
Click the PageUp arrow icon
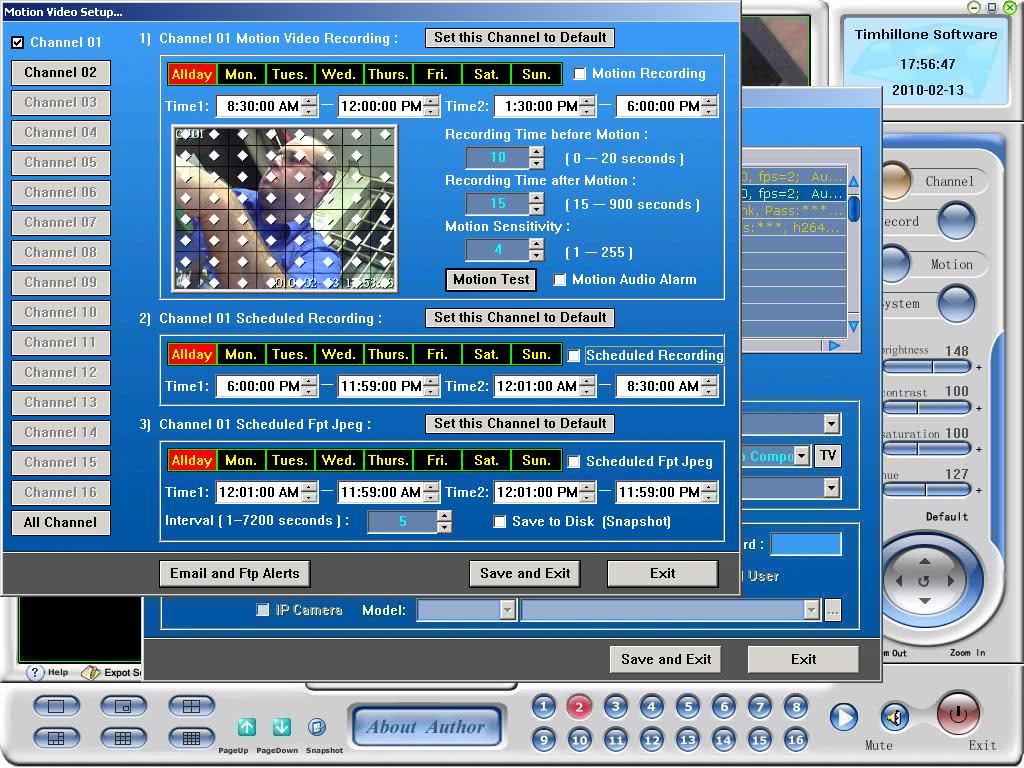(x=247, y=727)
